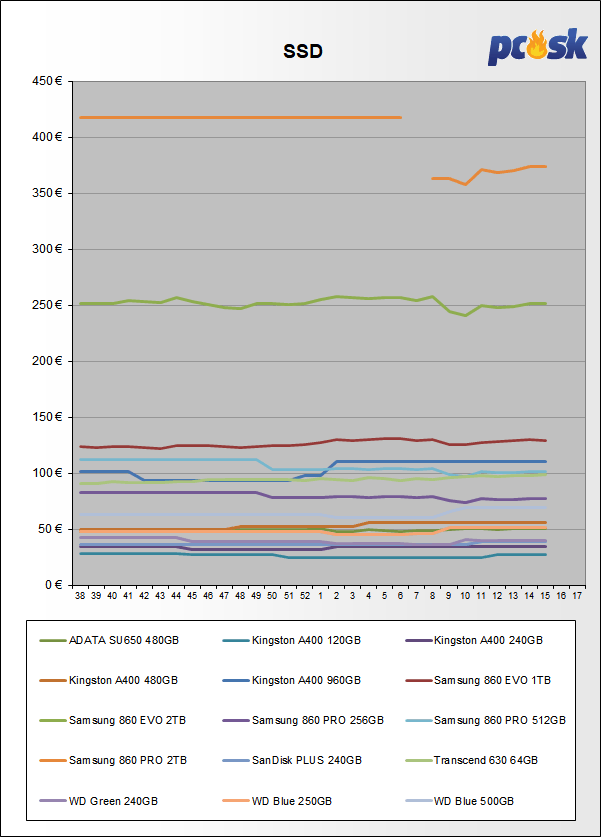Select Kingston A400 480GB legend entry
601x837 pixels.
(109, 680)
